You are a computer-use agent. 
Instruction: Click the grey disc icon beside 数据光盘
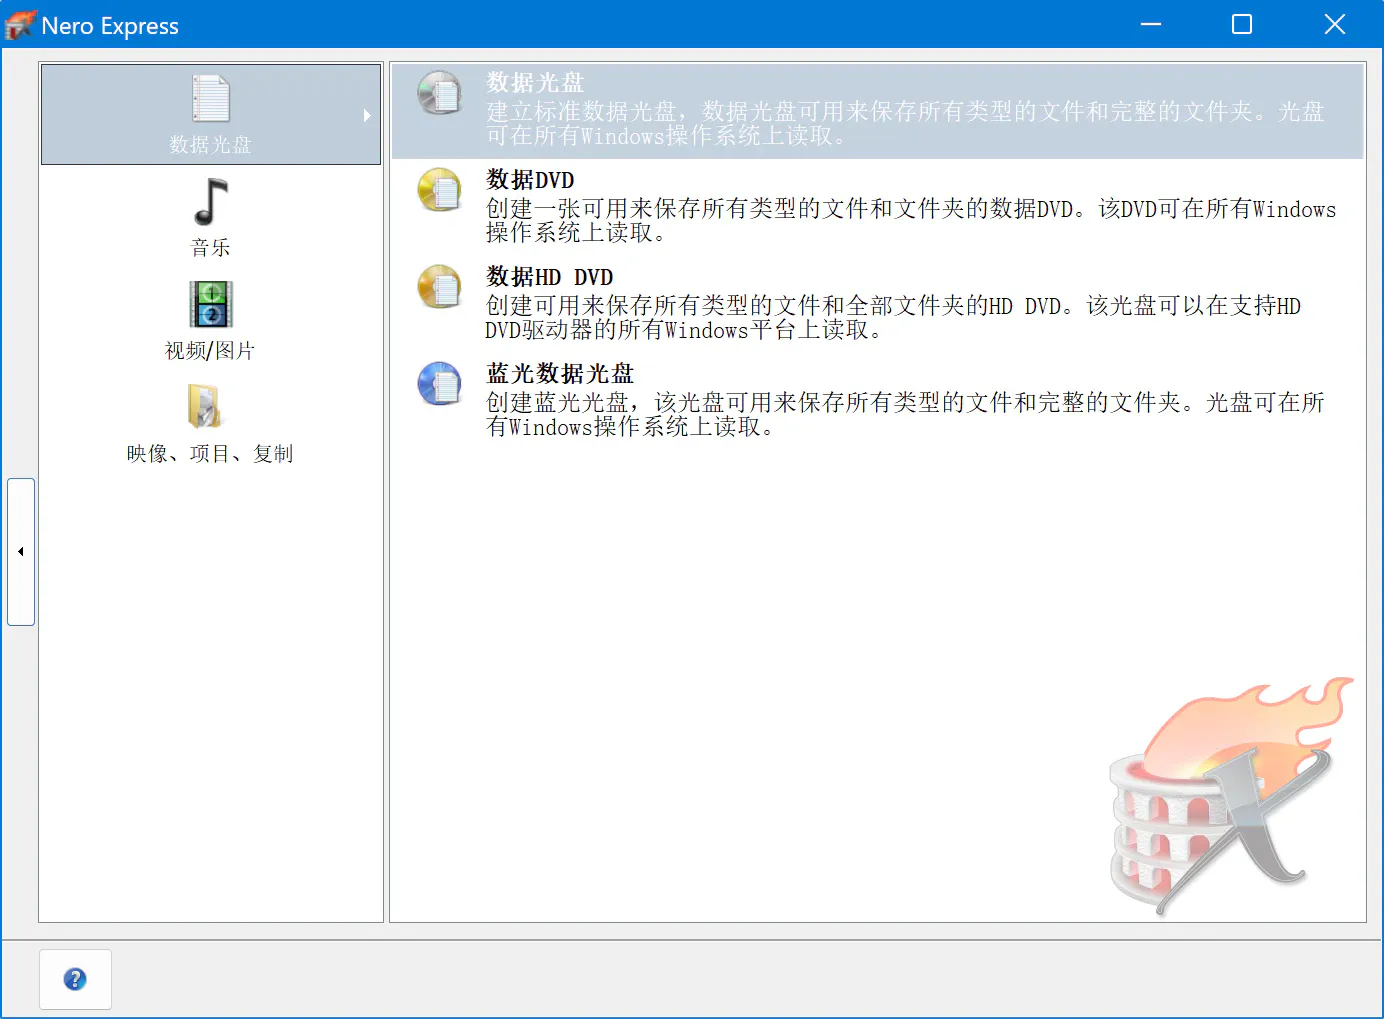click(439, 93)
